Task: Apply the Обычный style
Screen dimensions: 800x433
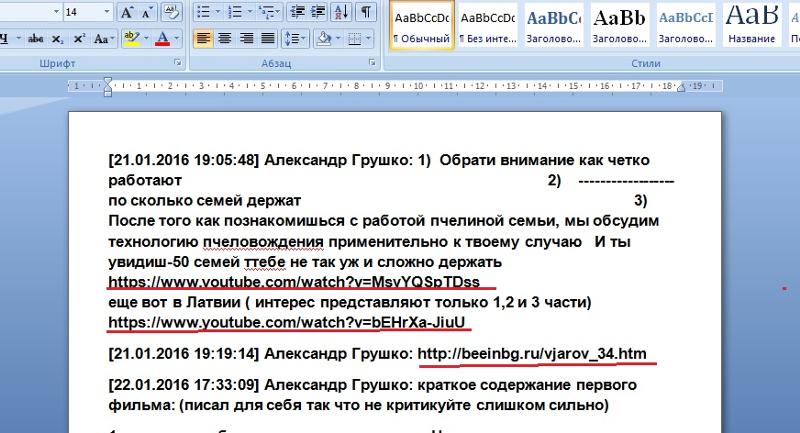Action: (x=422, y=26)
